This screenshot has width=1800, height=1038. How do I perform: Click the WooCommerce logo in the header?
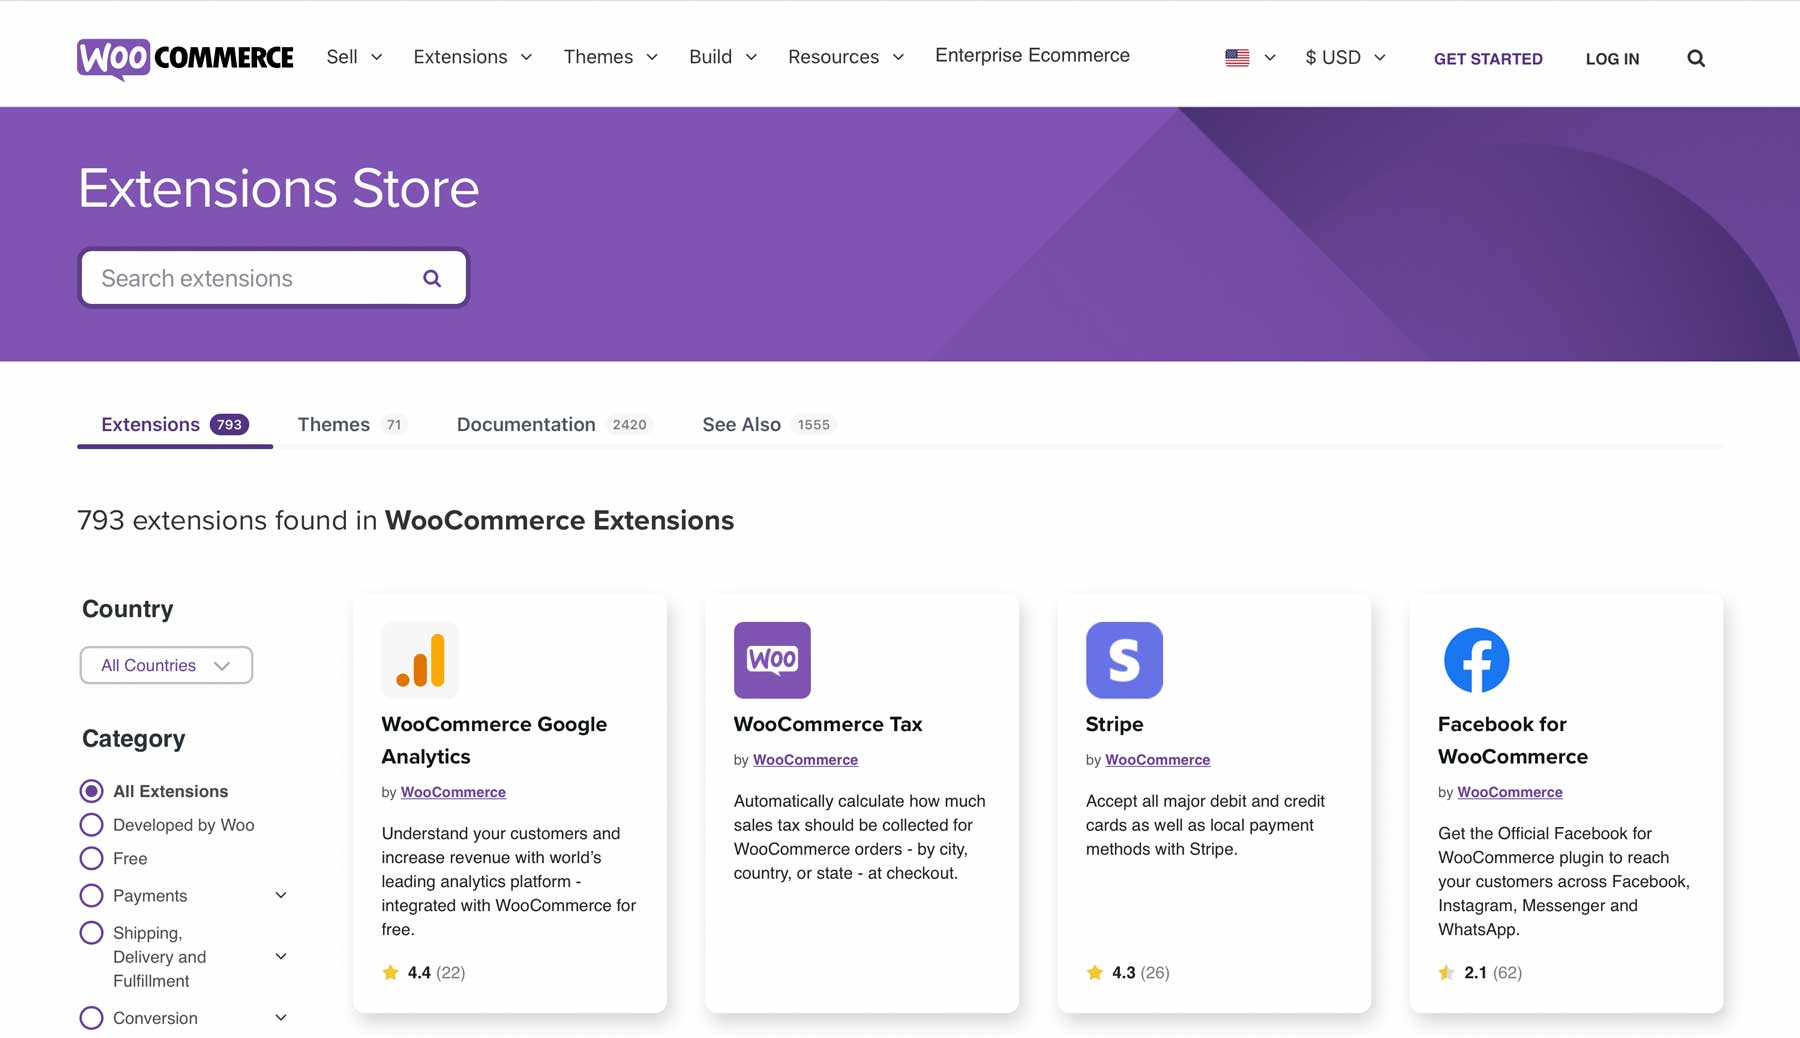(x=186, y=58)
